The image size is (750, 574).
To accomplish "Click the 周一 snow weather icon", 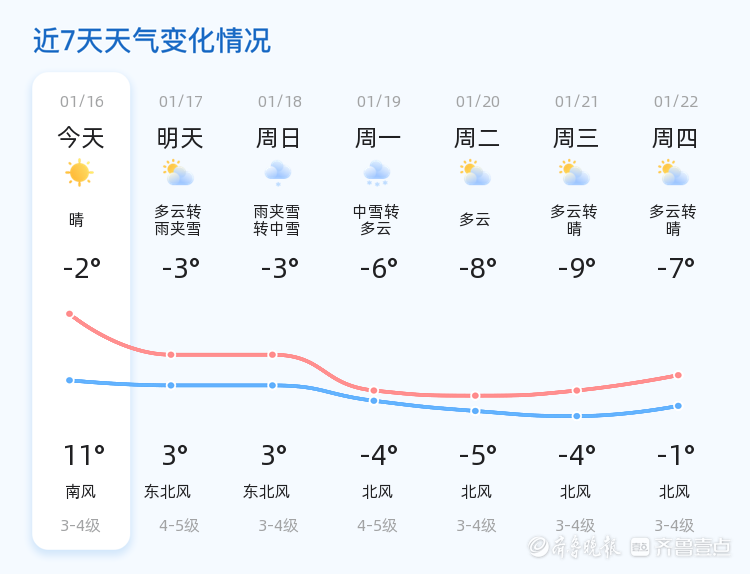I will 377,173.
